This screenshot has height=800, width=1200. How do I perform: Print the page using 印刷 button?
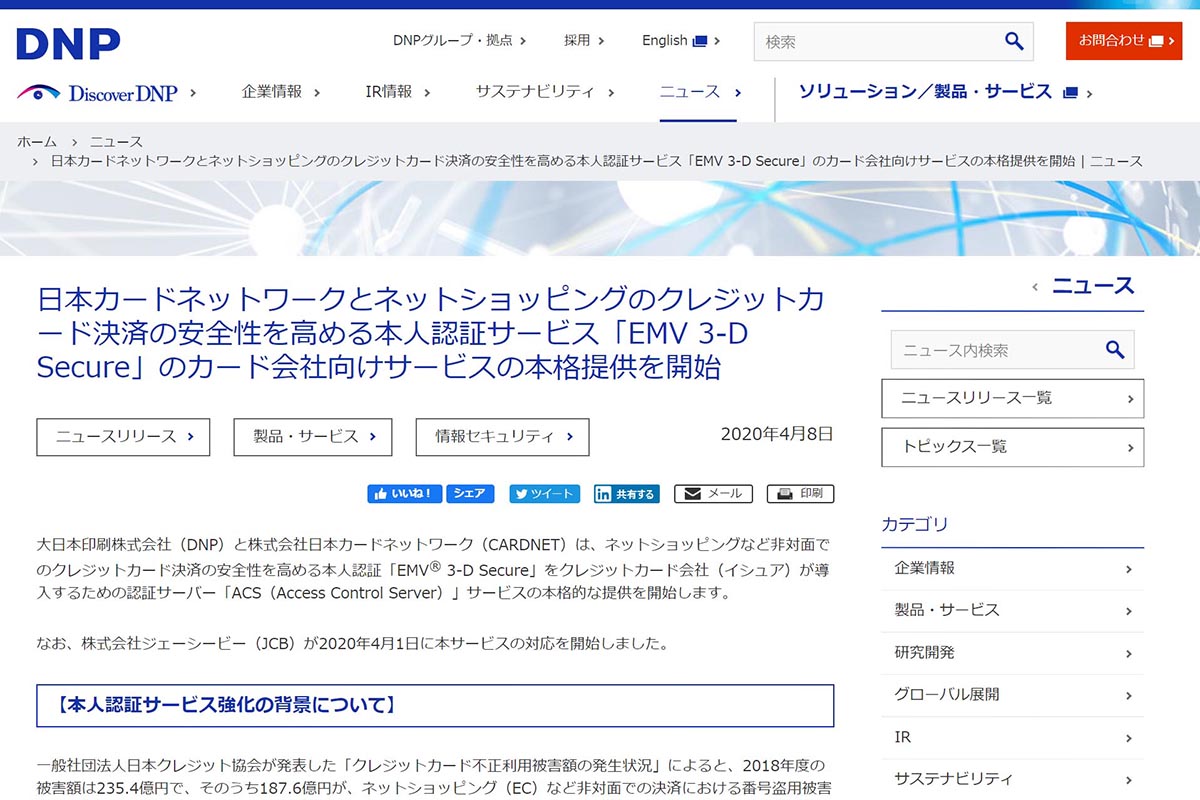point(800,494)
